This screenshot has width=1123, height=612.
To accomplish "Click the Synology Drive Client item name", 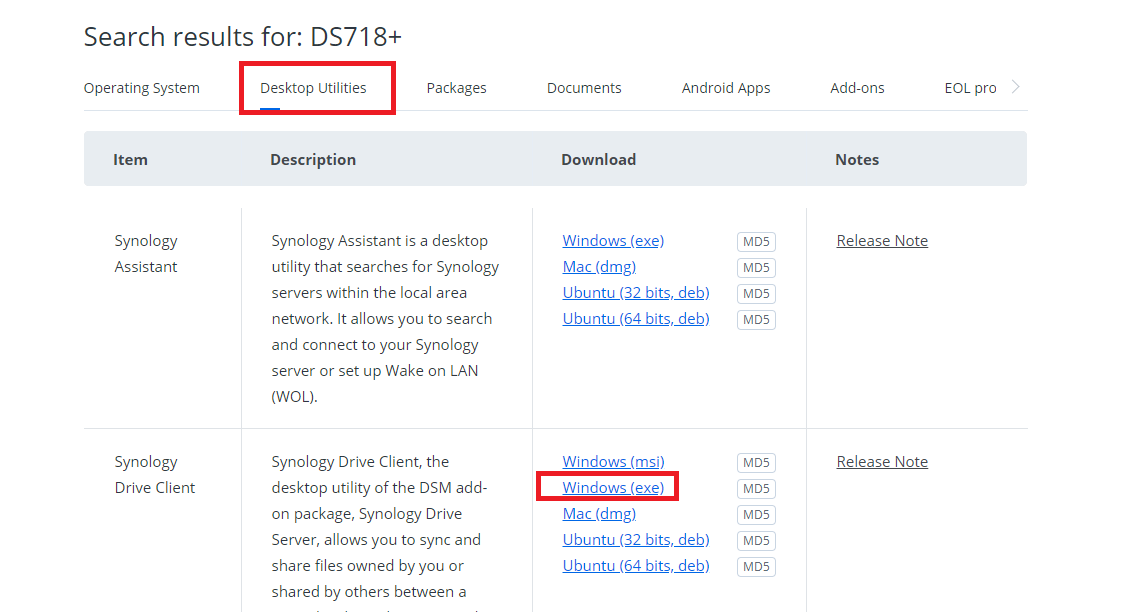I will click(x=155, y=475).
